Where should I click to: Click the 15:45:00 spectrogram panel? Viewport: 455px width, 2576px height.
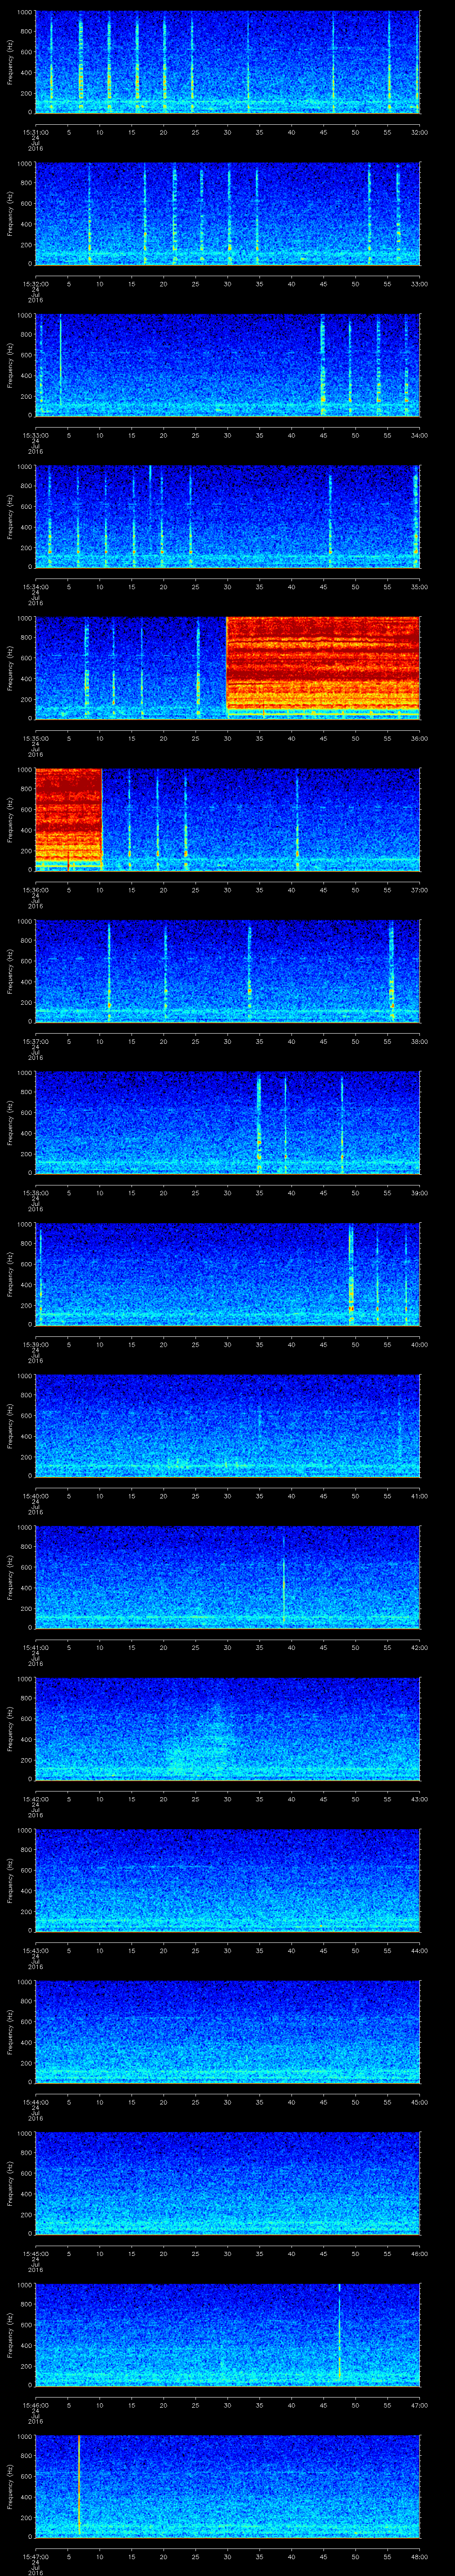click(x=227, y=2183)
